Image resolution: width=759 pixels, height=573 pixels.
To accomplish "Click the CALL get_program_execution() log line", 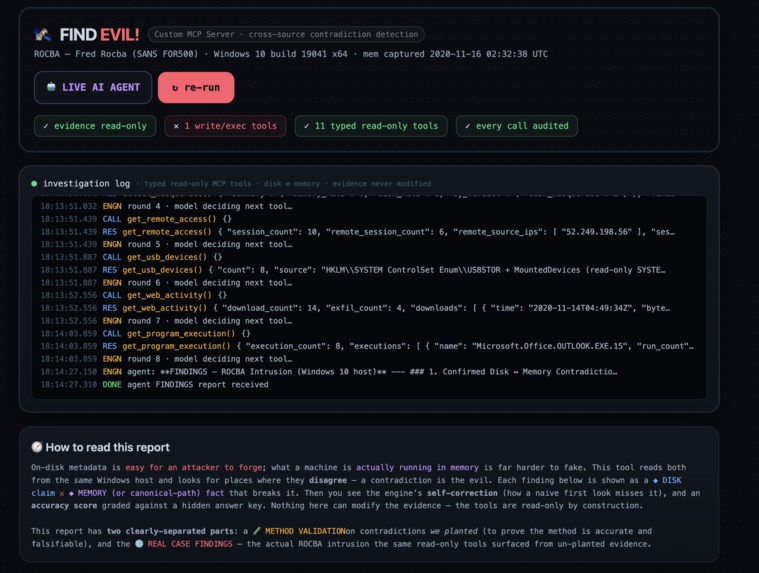I will (145, 333).
